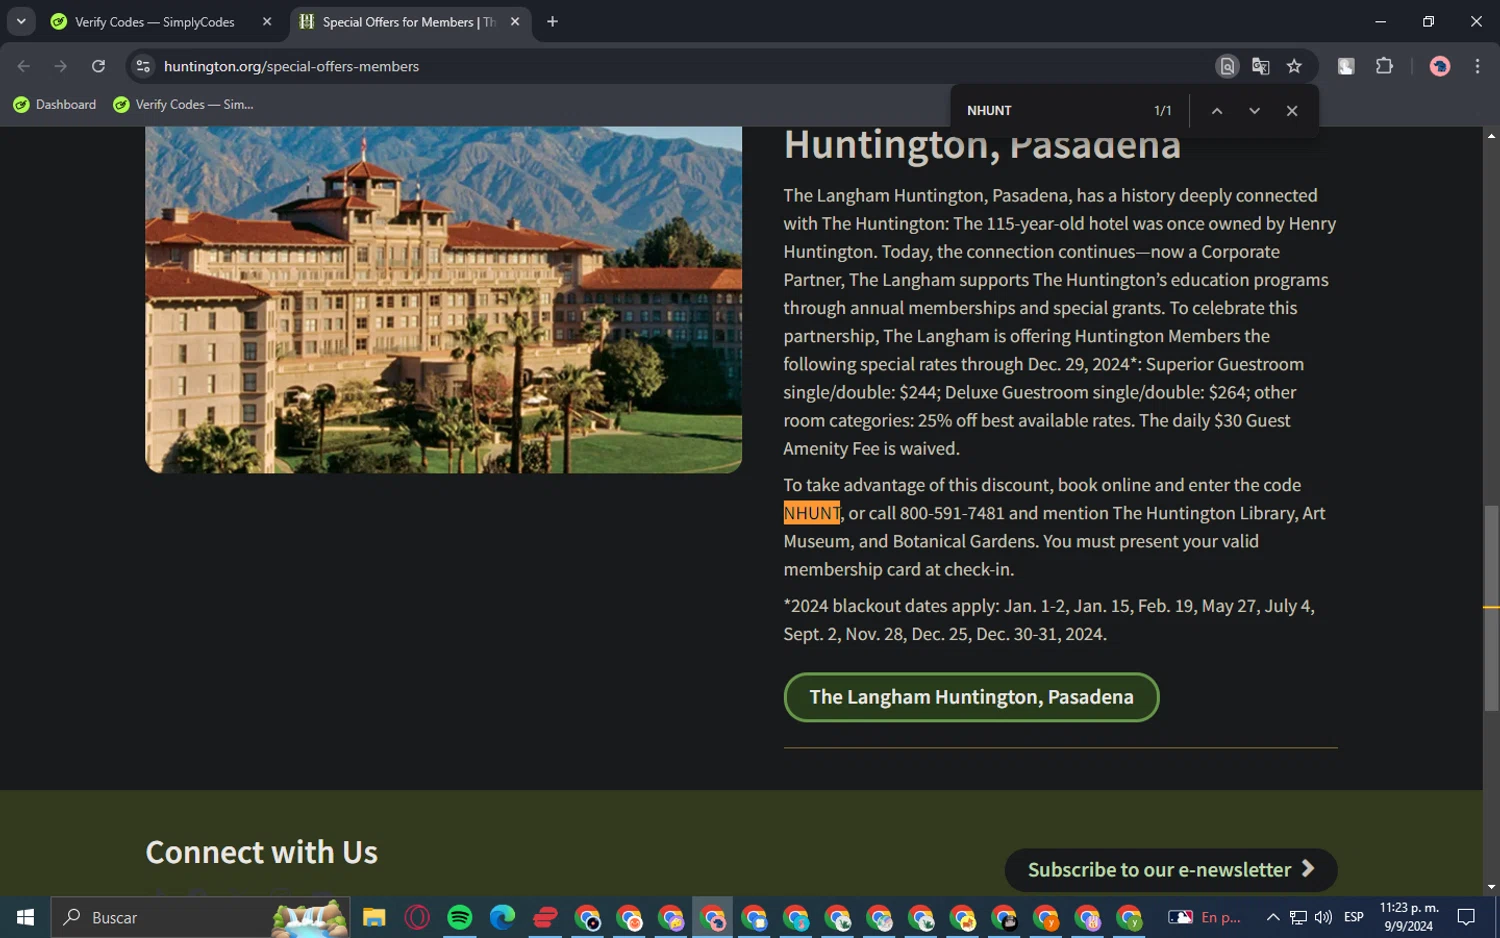The height and width of the screenshot is (938, 1500).
Task: Open Verify Codes — Sim... bookmark
Action: point(184,104)
